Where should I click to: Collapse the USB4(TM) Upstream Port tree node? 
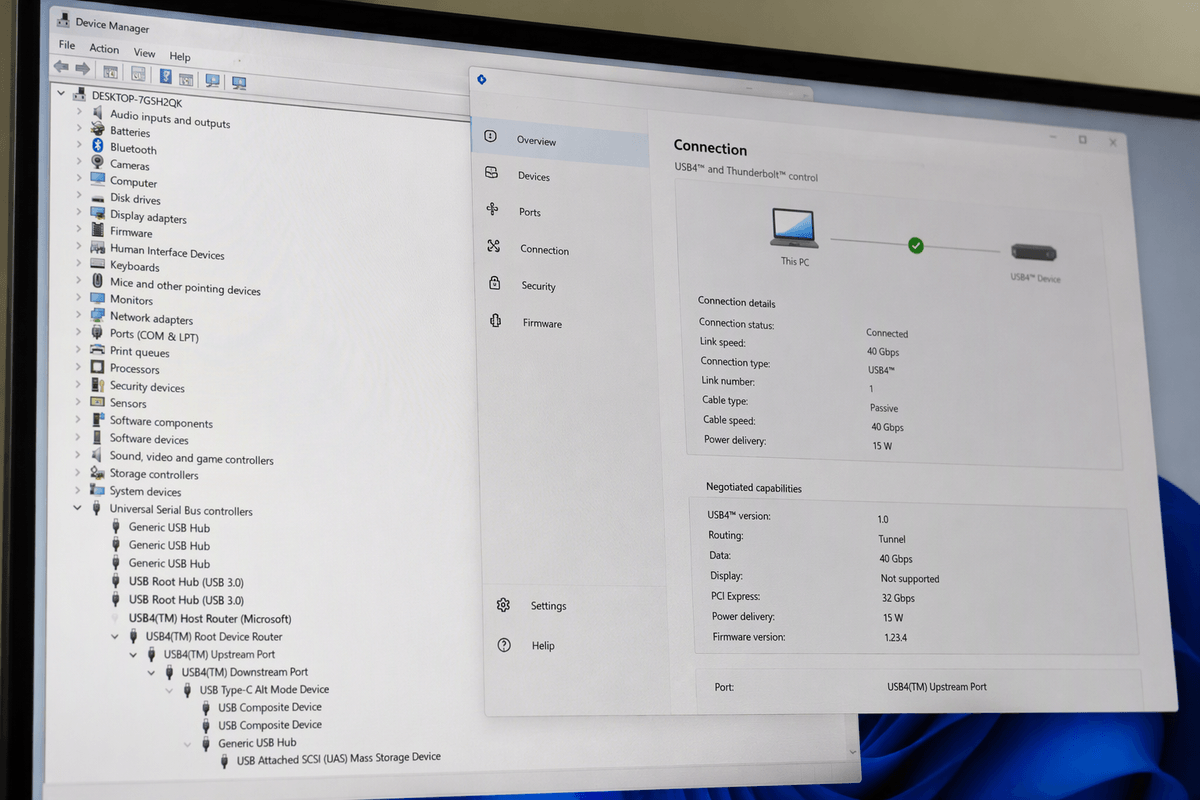tap(134, 653)
